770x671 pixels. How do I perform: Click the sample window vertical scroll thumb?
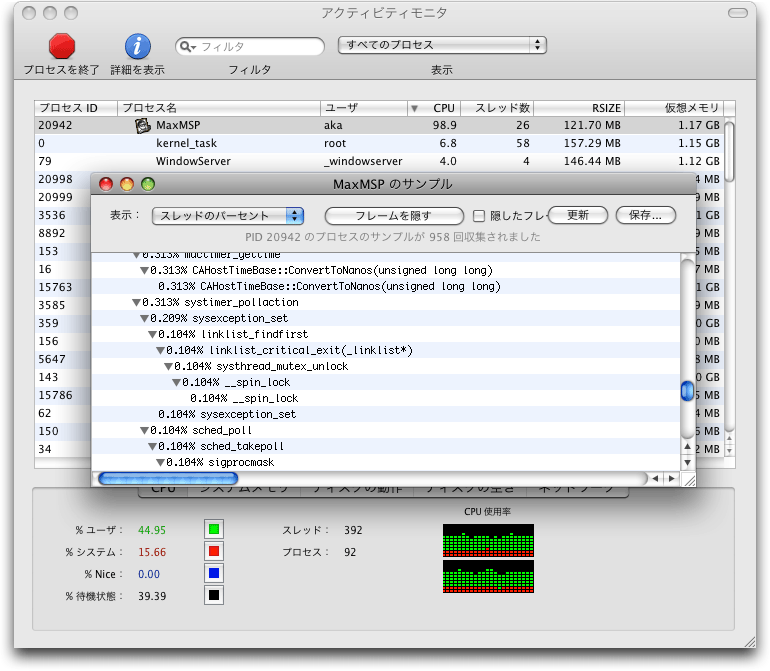[x=688, y=391]
